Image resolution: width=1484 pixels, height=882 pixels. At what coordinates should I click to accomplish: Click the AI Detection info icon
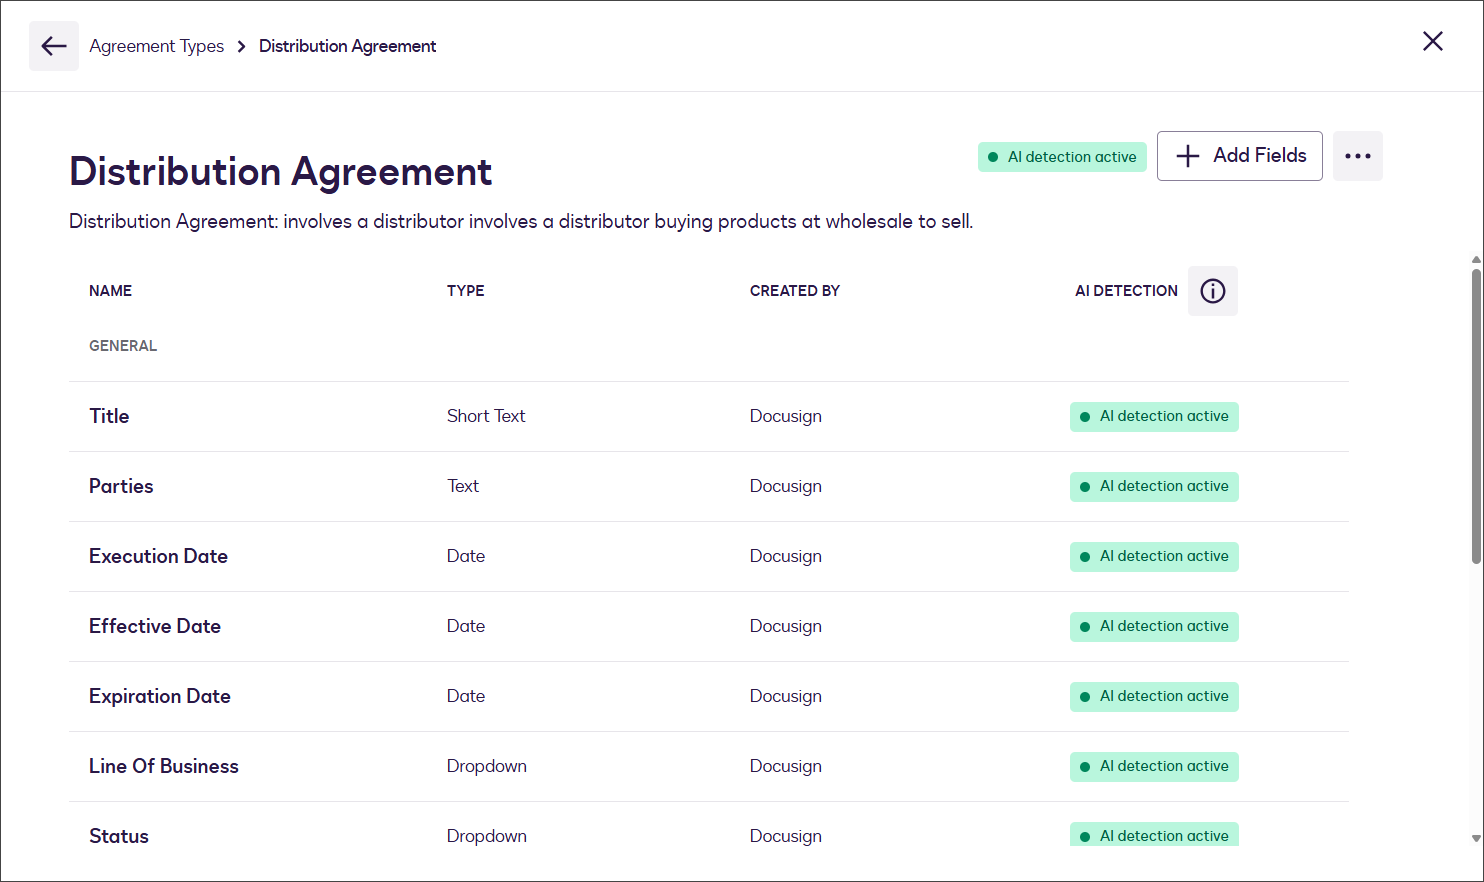(1213, 291)
